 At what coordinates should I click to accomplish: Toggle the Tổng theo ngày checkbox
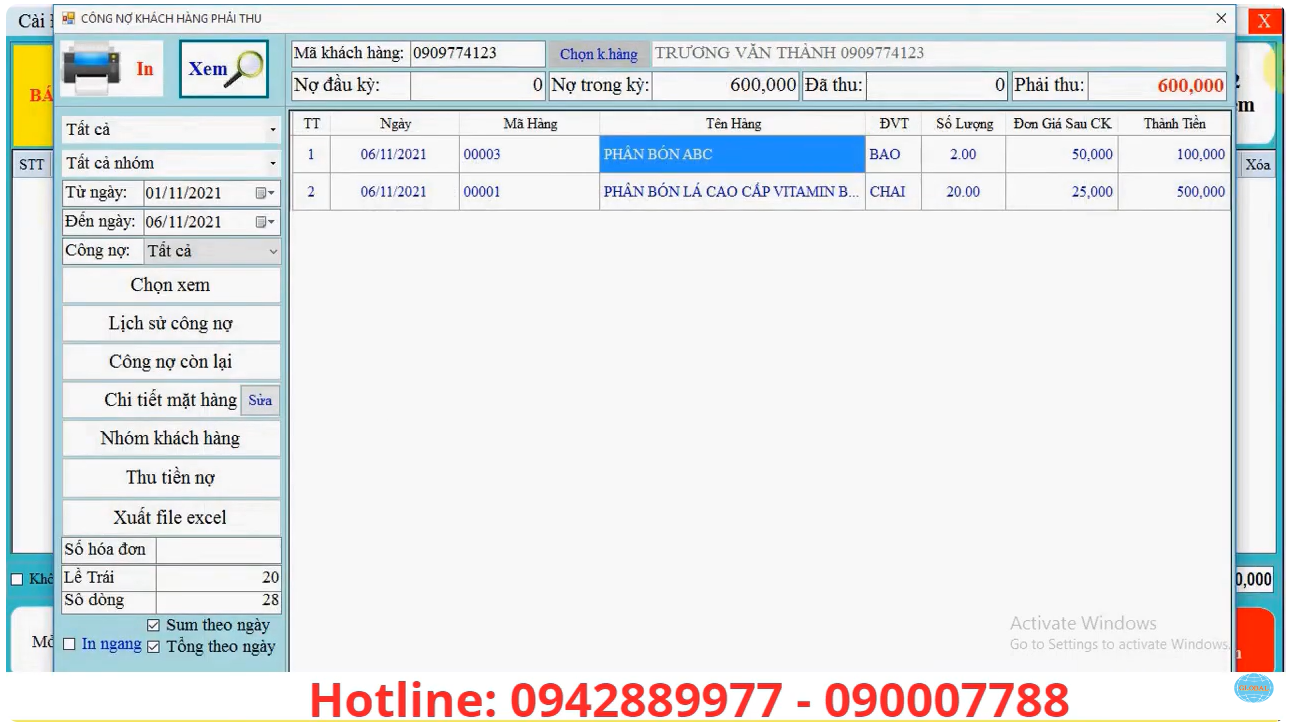pos(153,647)
